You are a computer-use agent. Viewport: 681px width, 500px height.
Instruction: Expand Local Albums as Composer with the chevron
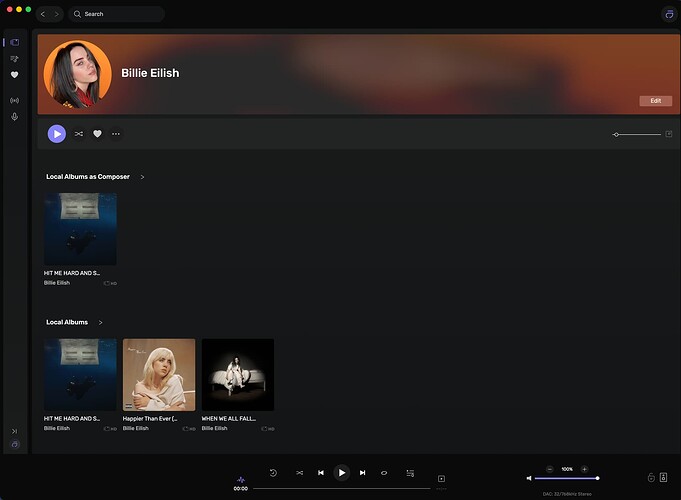tap(142, 177)
